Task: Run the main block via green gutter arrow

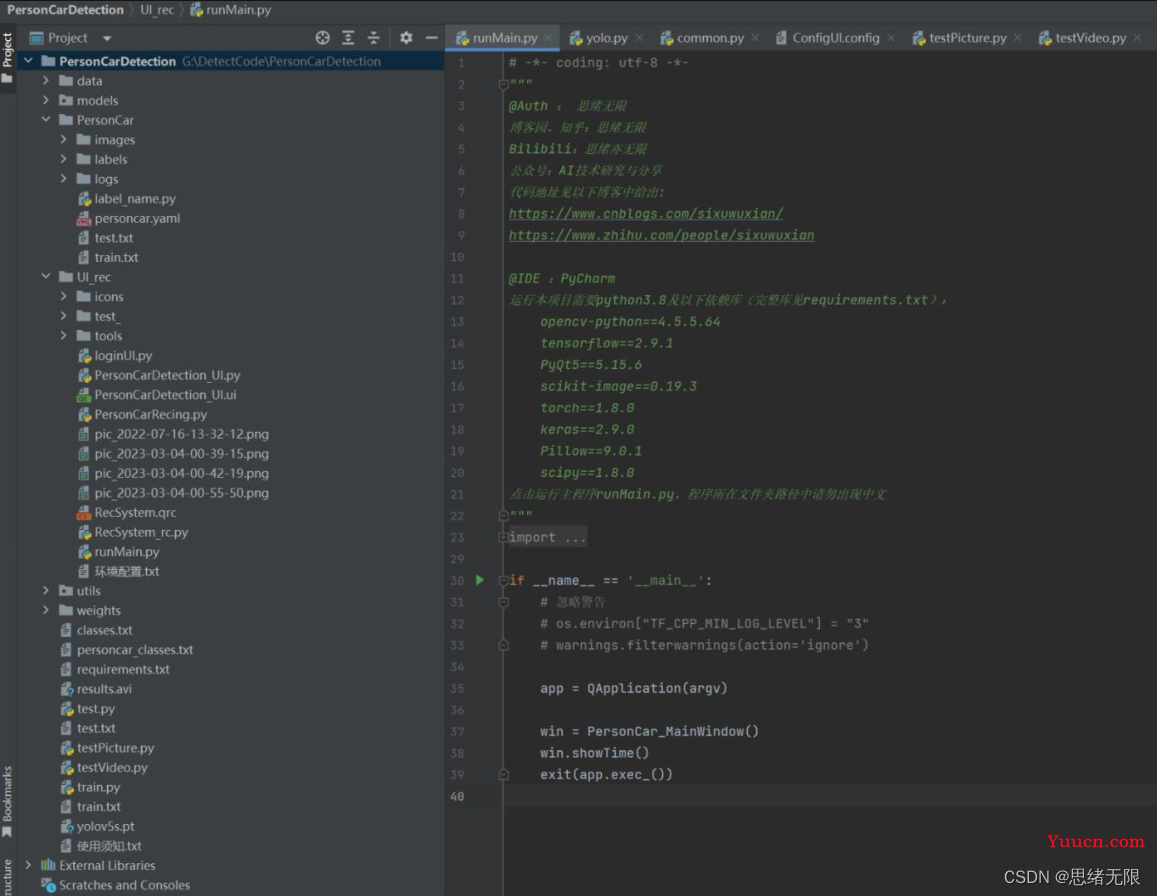Action: tap(480, 580)
